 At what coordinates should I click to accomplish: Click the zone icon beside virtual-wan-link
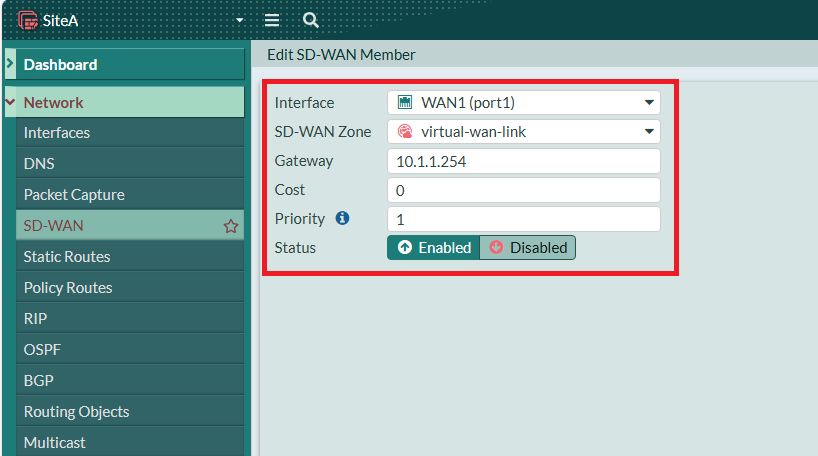(405, 131)
